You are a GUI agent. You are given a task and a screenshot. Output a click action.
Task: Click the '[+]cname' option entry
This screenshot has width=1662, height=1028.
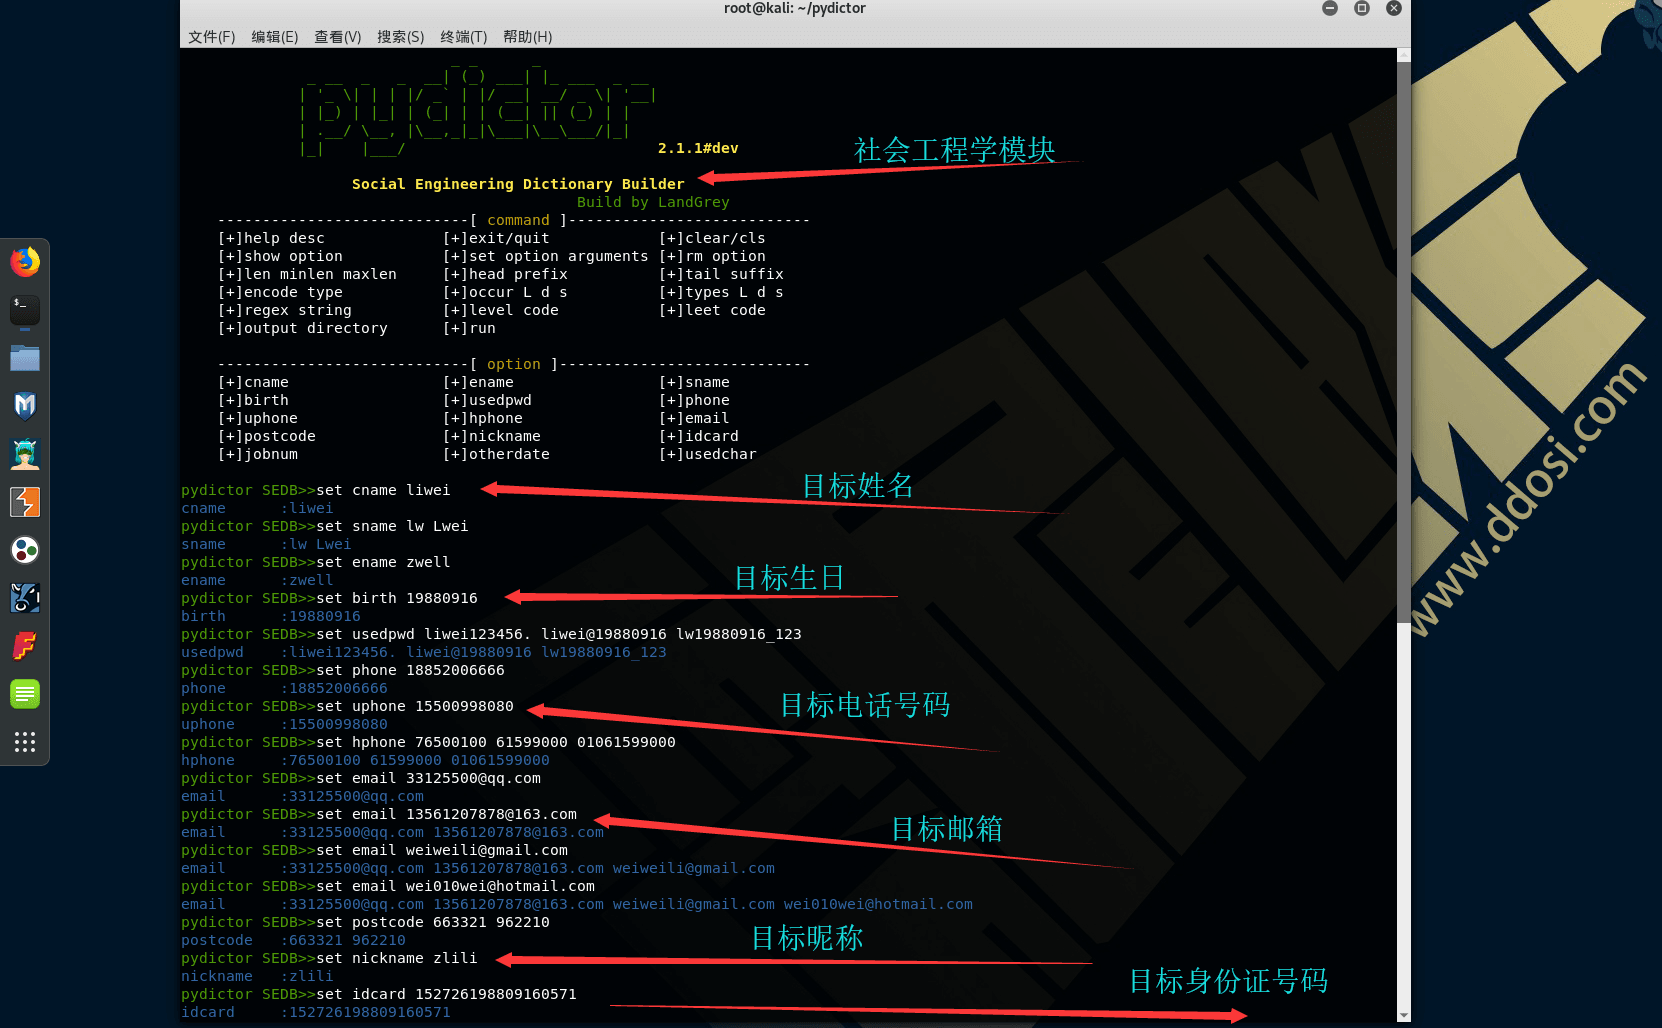click(x=253, y=382)
